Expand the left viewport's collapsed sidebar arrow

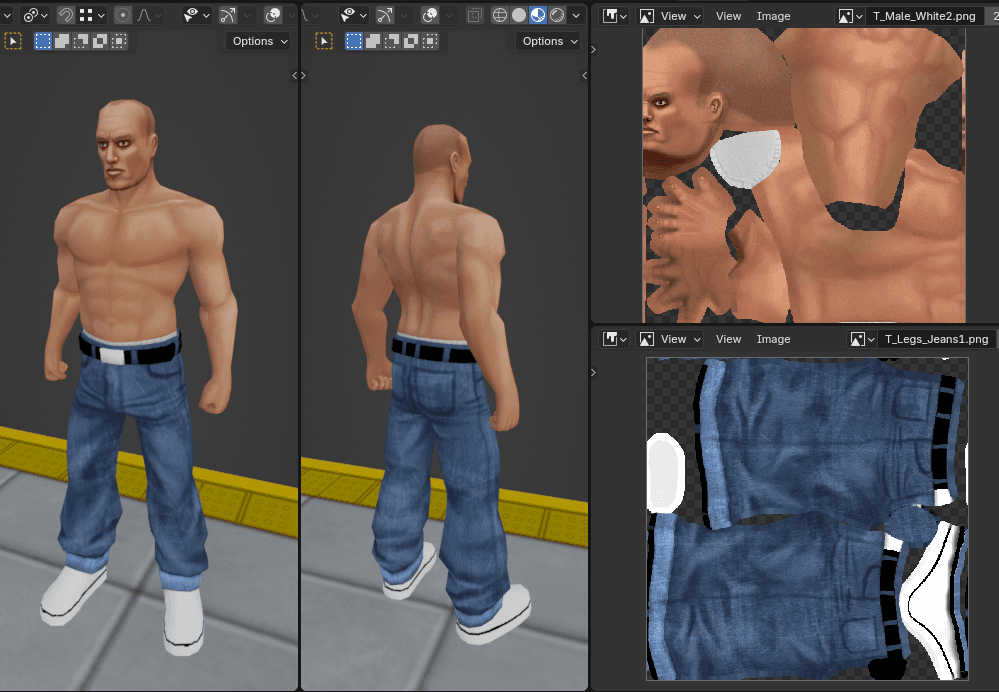click(x=294, y=76)
